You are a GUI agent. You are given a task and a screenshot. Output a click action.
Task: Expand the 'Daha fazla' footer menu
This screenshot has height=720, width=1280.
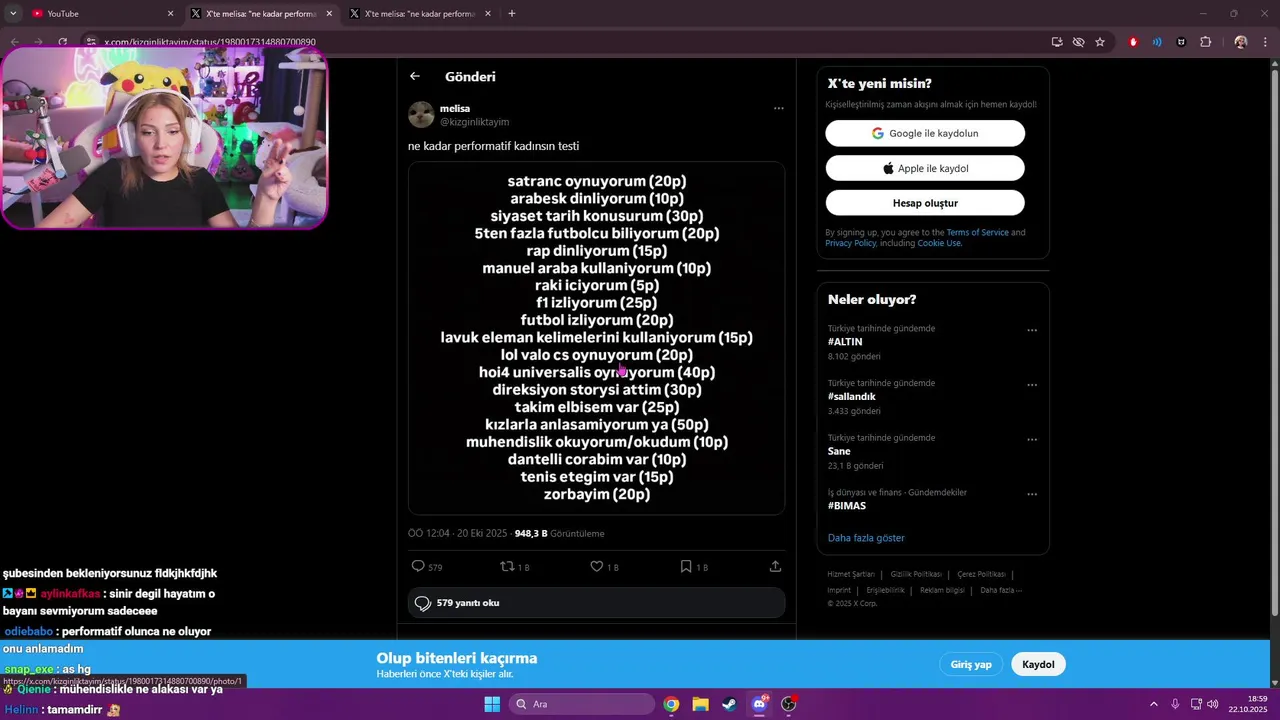pyautogui.click(x=1001, y=590)
